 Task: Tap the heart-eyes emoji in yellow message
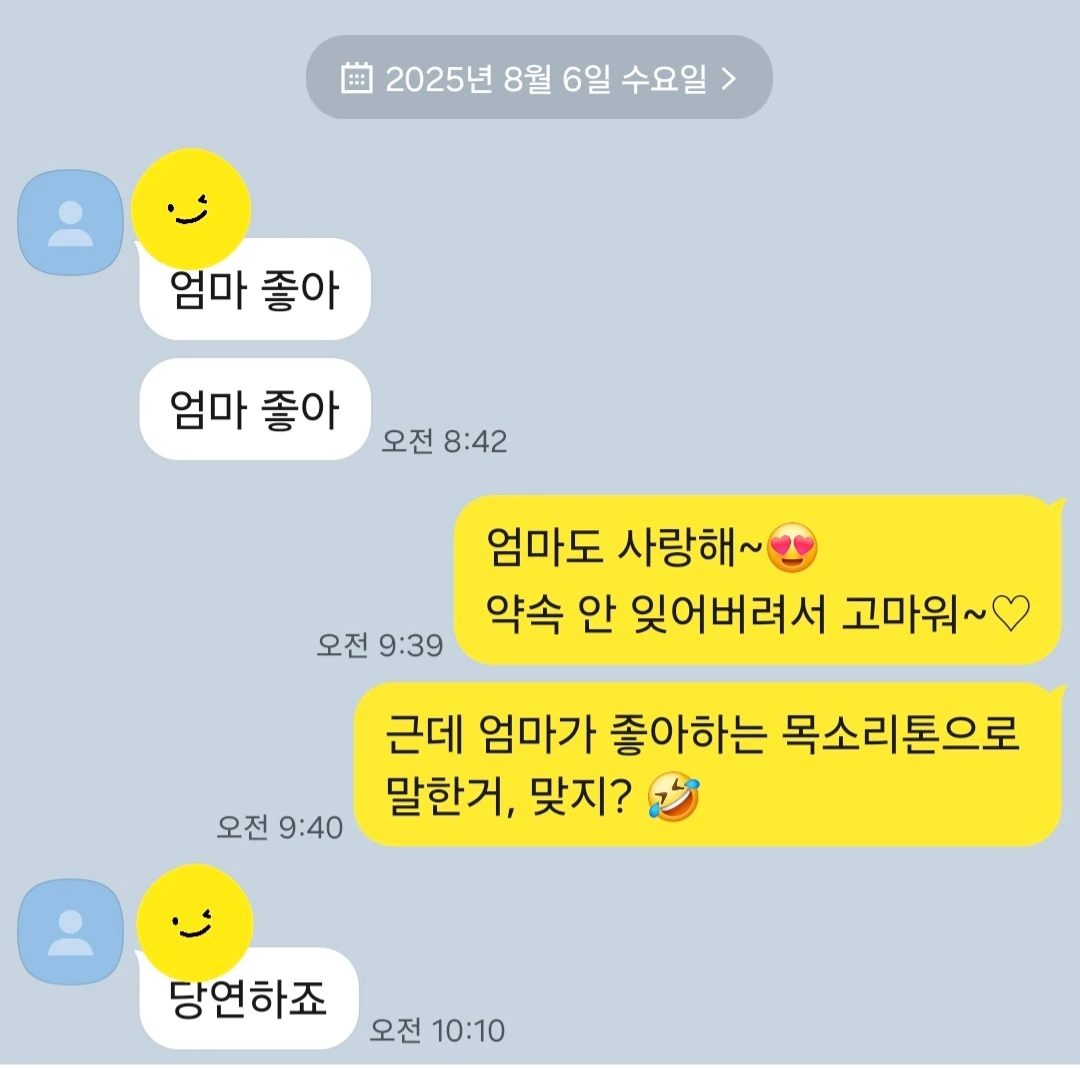tap(792, 547)
